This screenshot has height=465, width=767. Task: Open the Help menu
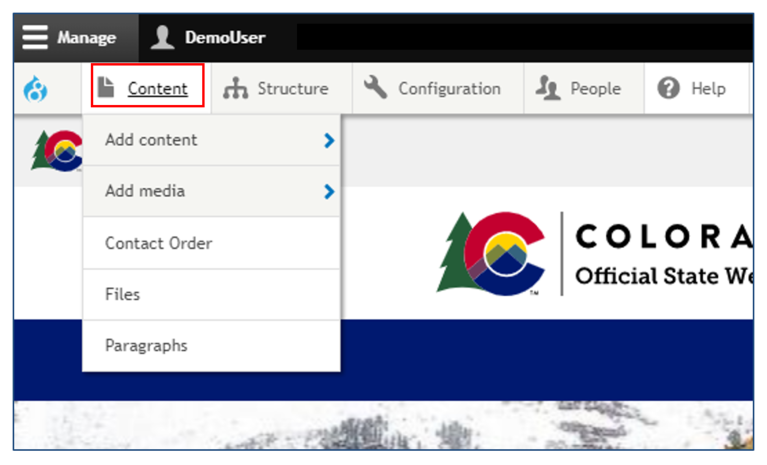pyautogui.click(x=696, y=89)
